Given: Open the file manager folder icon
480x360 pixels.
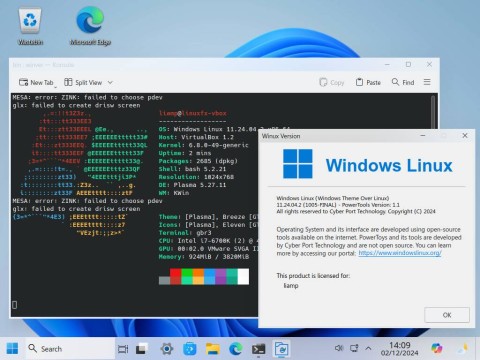Looking at the screenshot, I should click(x=213, y=349).
